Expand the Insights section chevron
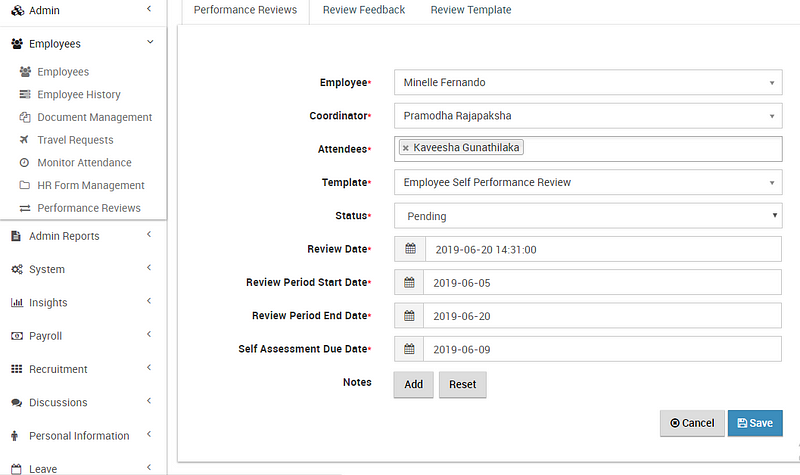The width and height of the screenshot is (800, 475). [x=149, y=301]
